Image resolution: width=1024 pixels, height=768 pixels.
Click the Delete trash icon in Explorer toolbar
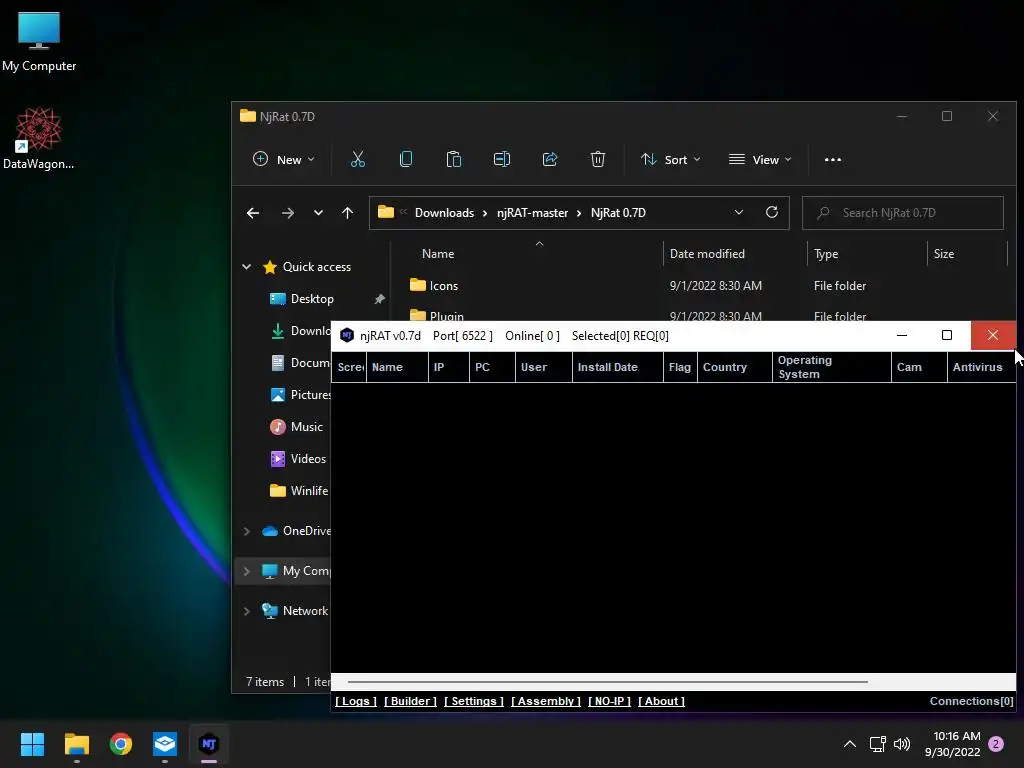[x=598, y=159]
